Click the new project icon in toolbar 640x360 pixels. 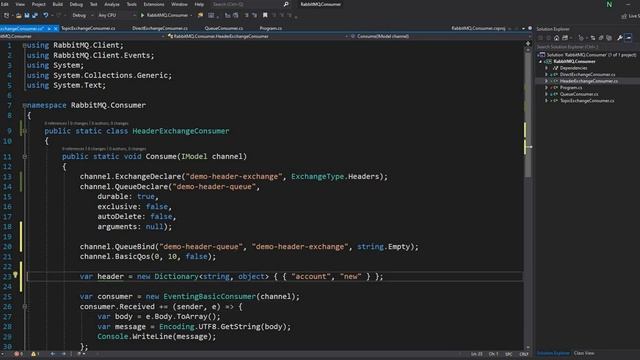[7, 16]
